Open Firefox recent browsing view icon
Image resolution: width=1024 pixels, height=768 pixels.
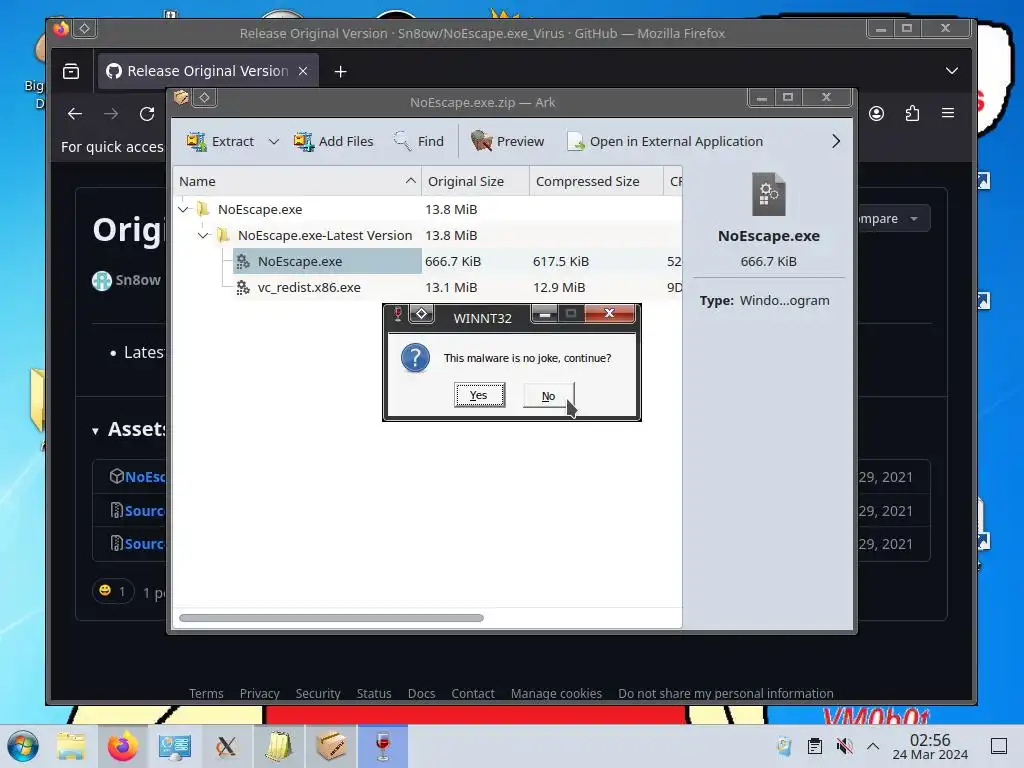coord(71,71)
